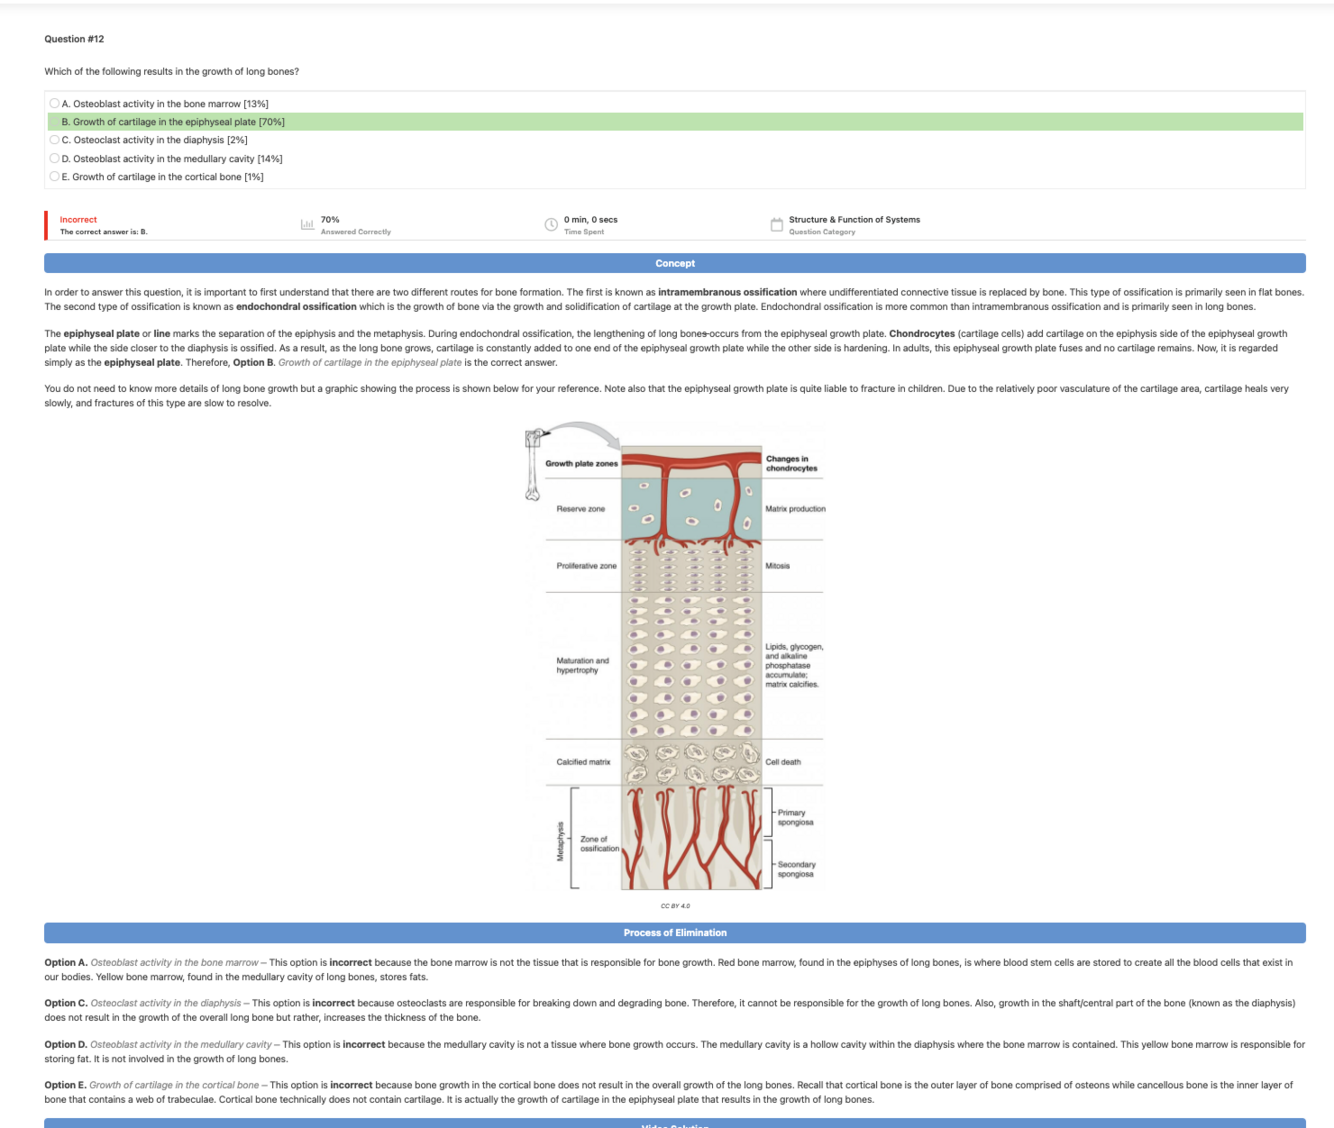
Task: Choose radio option C Osteoclast activity diaphysis
Action: 54,140
